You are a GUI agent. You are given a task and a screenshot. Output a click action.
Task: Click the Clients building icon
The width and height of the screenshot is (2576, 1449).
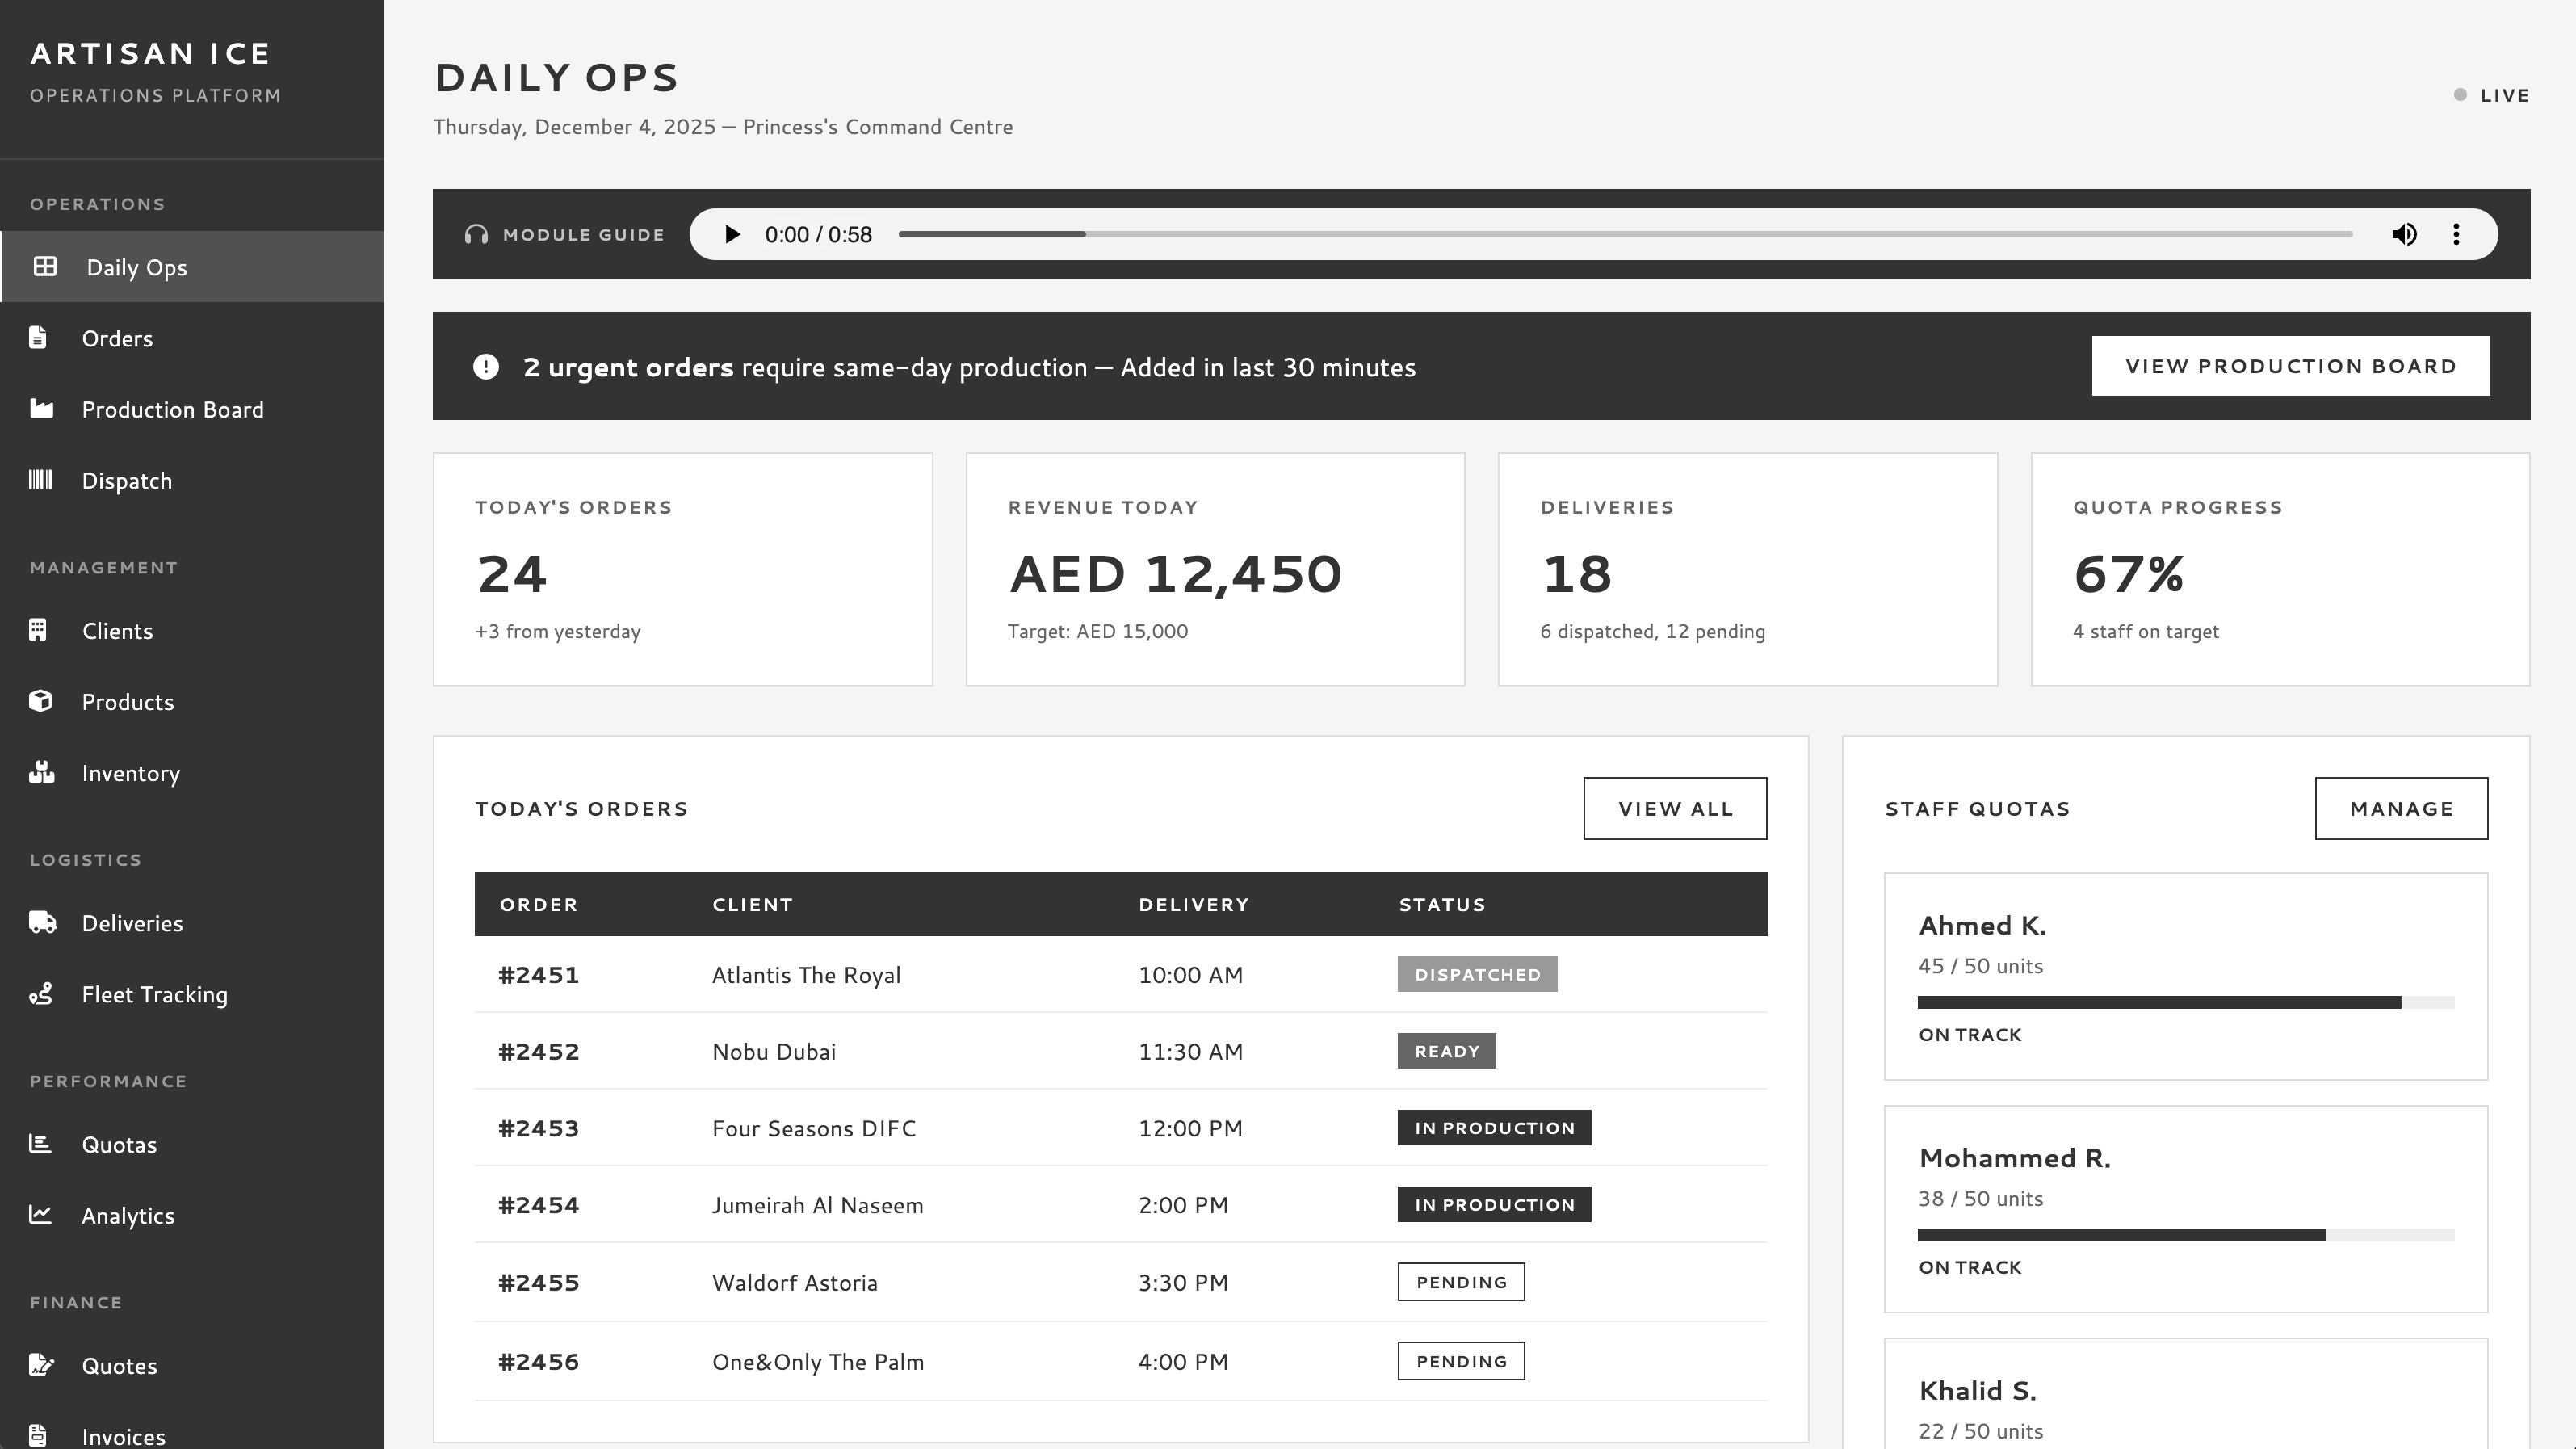coord(38,630)
